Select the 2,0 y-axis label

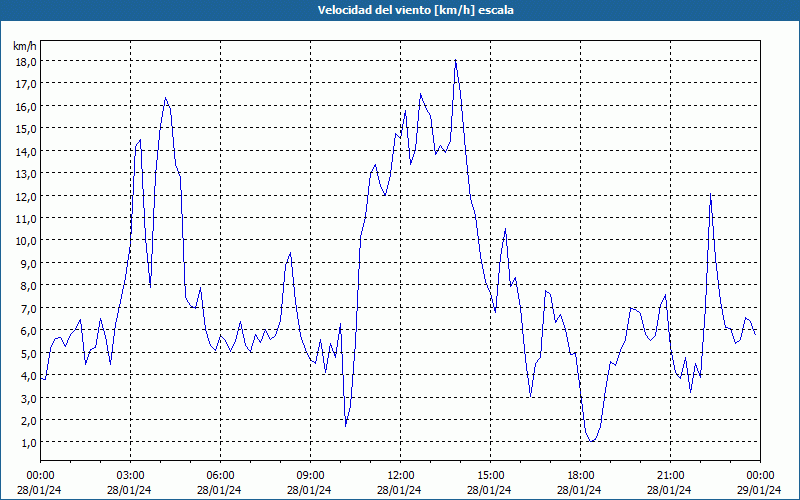click(x=30, y=420)
